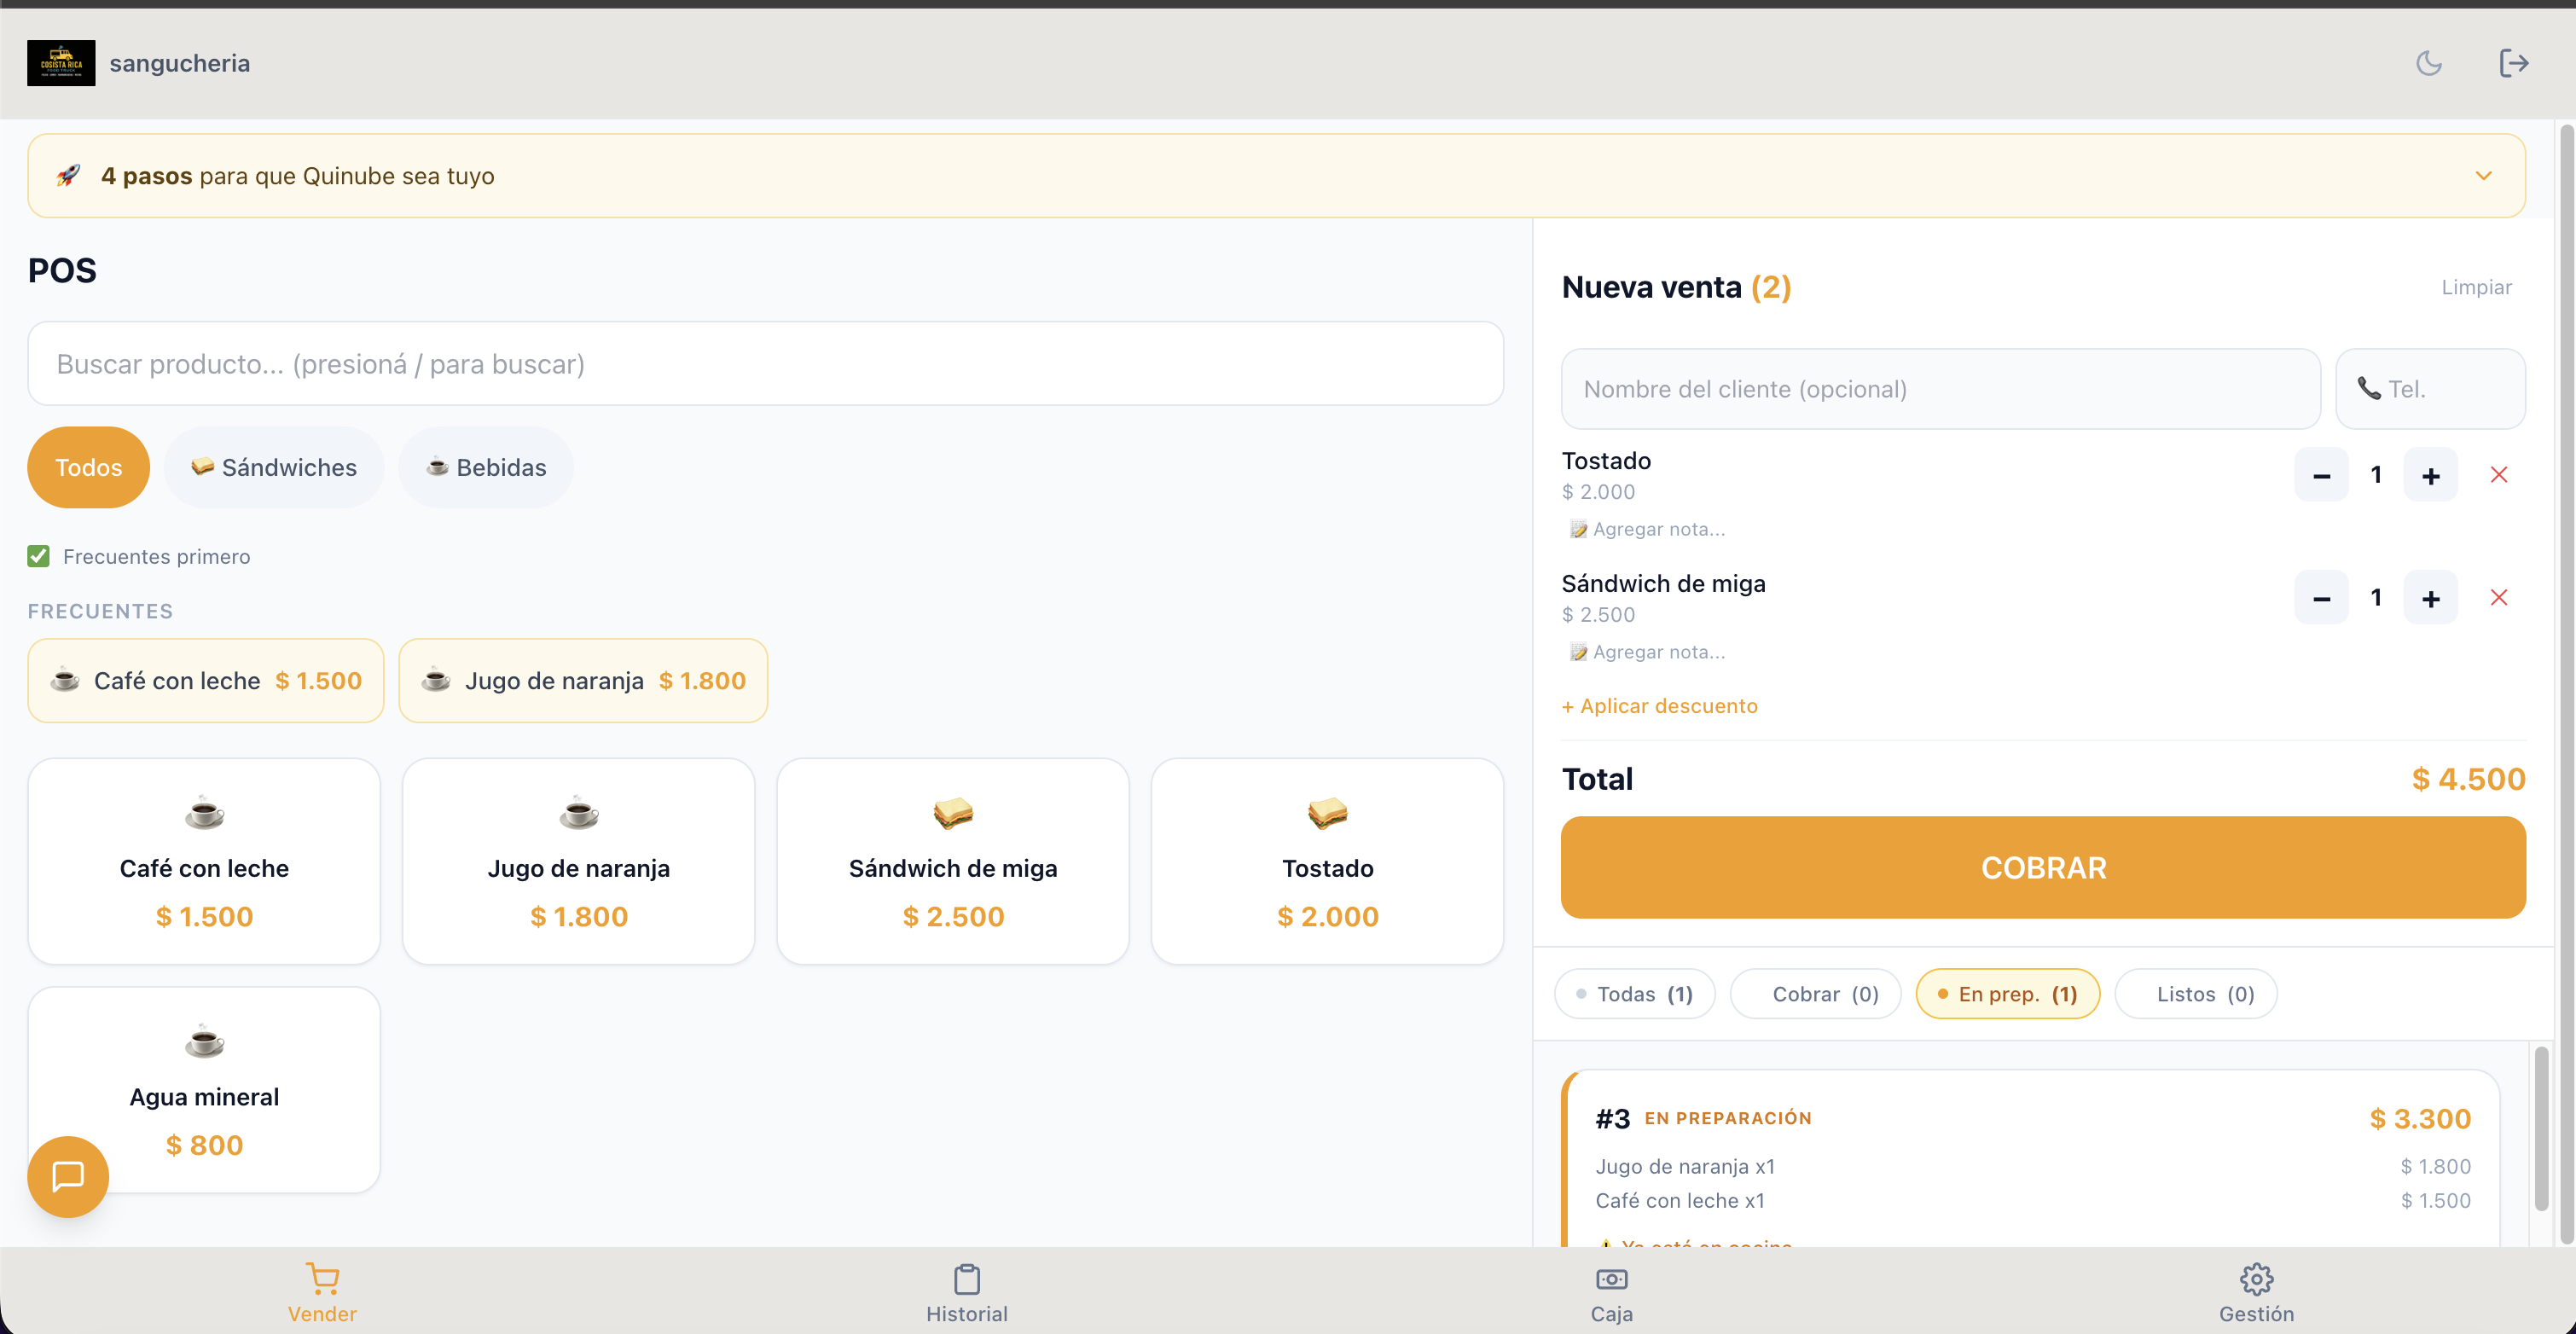Open Gestión settings gear tab

2256,1293
